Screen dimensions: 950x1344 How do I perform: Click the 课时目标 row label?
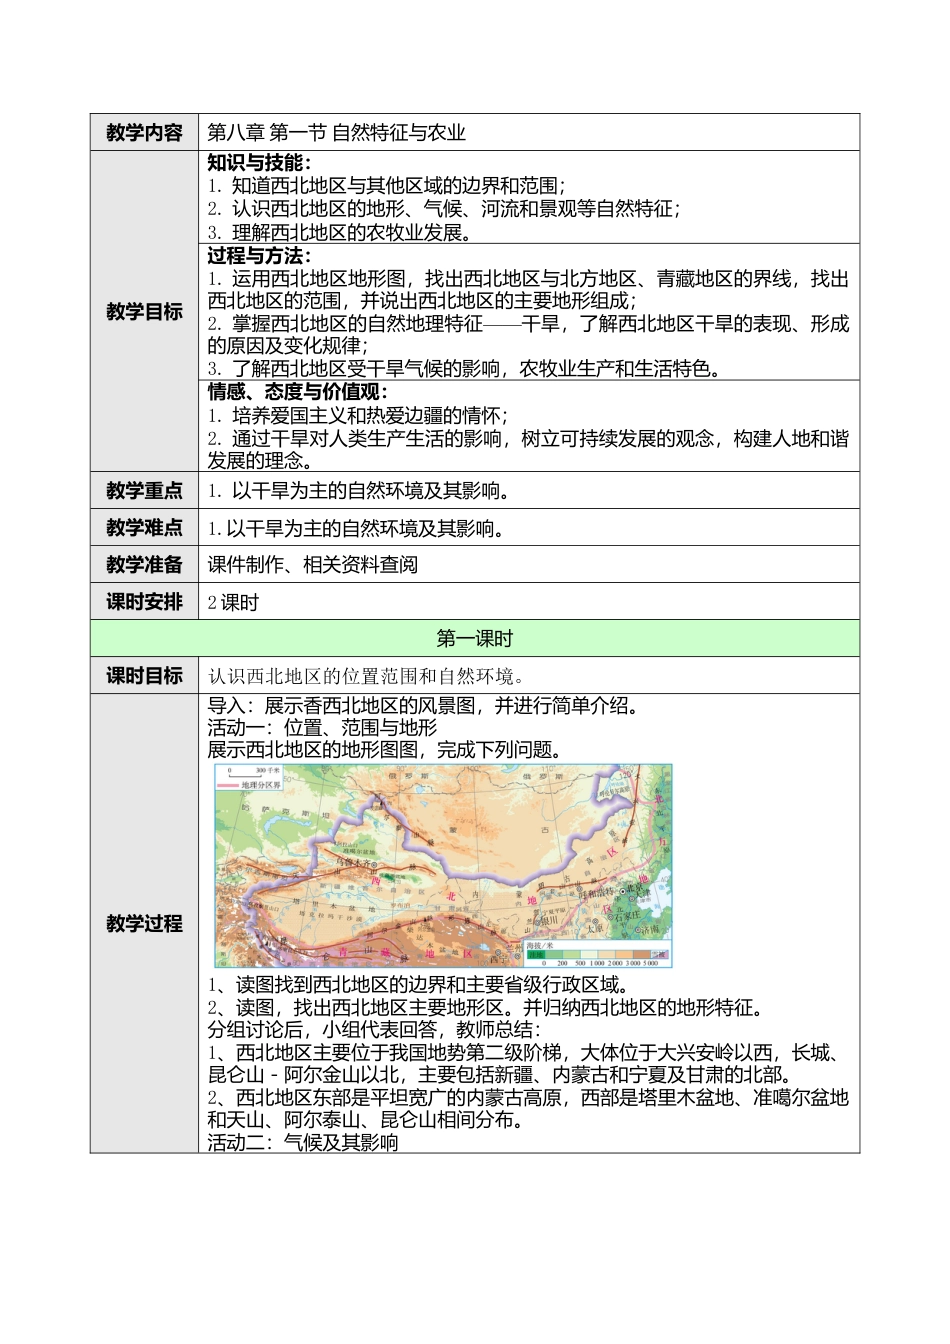[146, 674]
